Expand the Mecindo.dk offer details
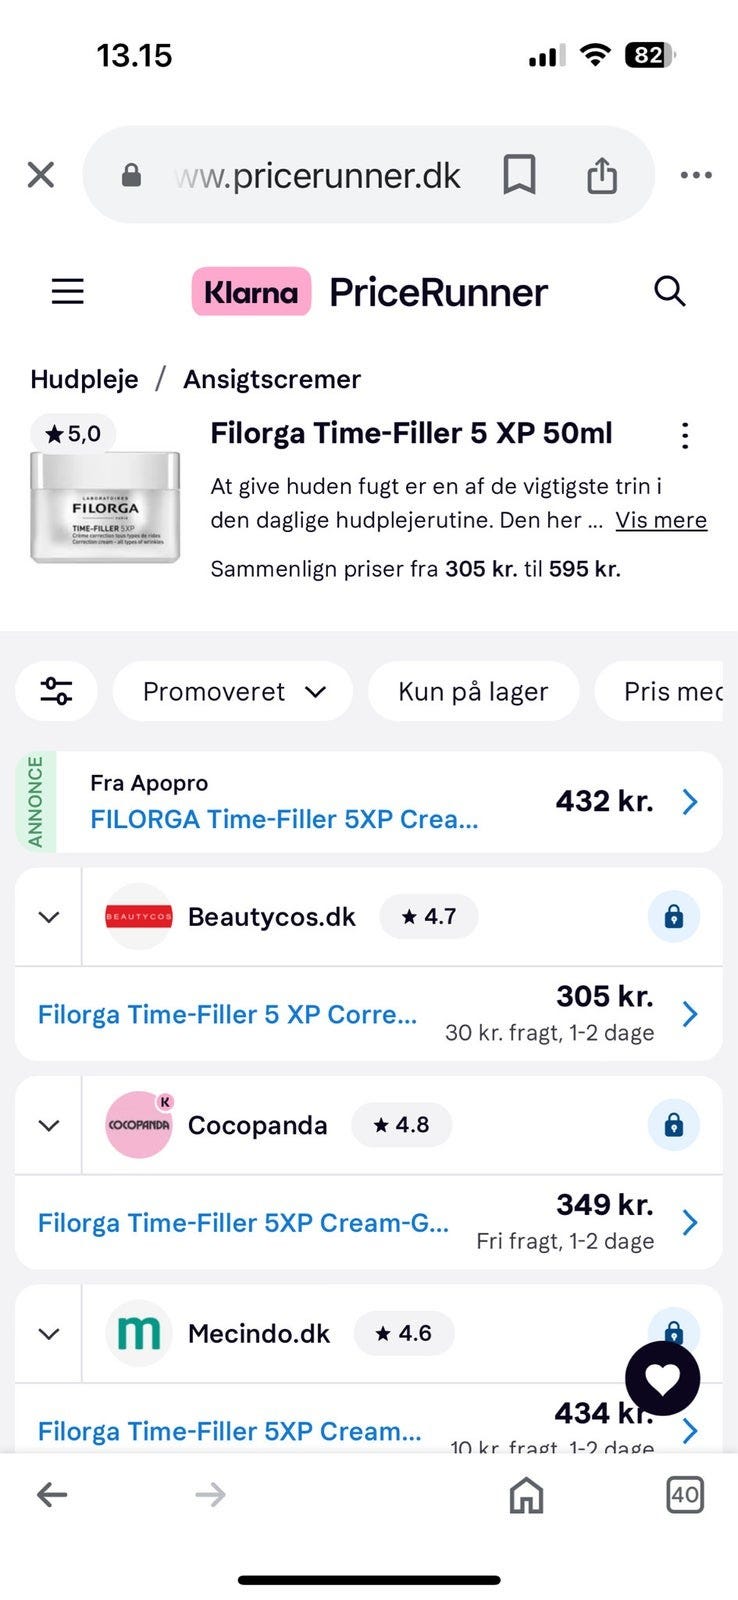Image resolution: width=738 pixels, height=1600 pixels. click(49, 1333)
